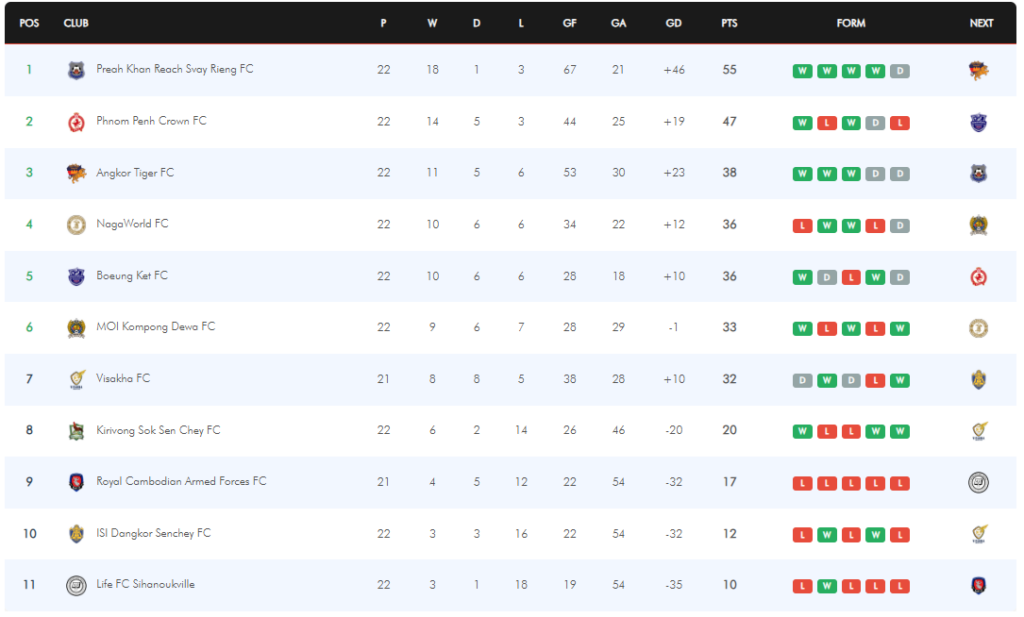Click the Preah Khan Reach Svay Rieng club crest
Screen dimensions: 1024x617
coord(76,70)
